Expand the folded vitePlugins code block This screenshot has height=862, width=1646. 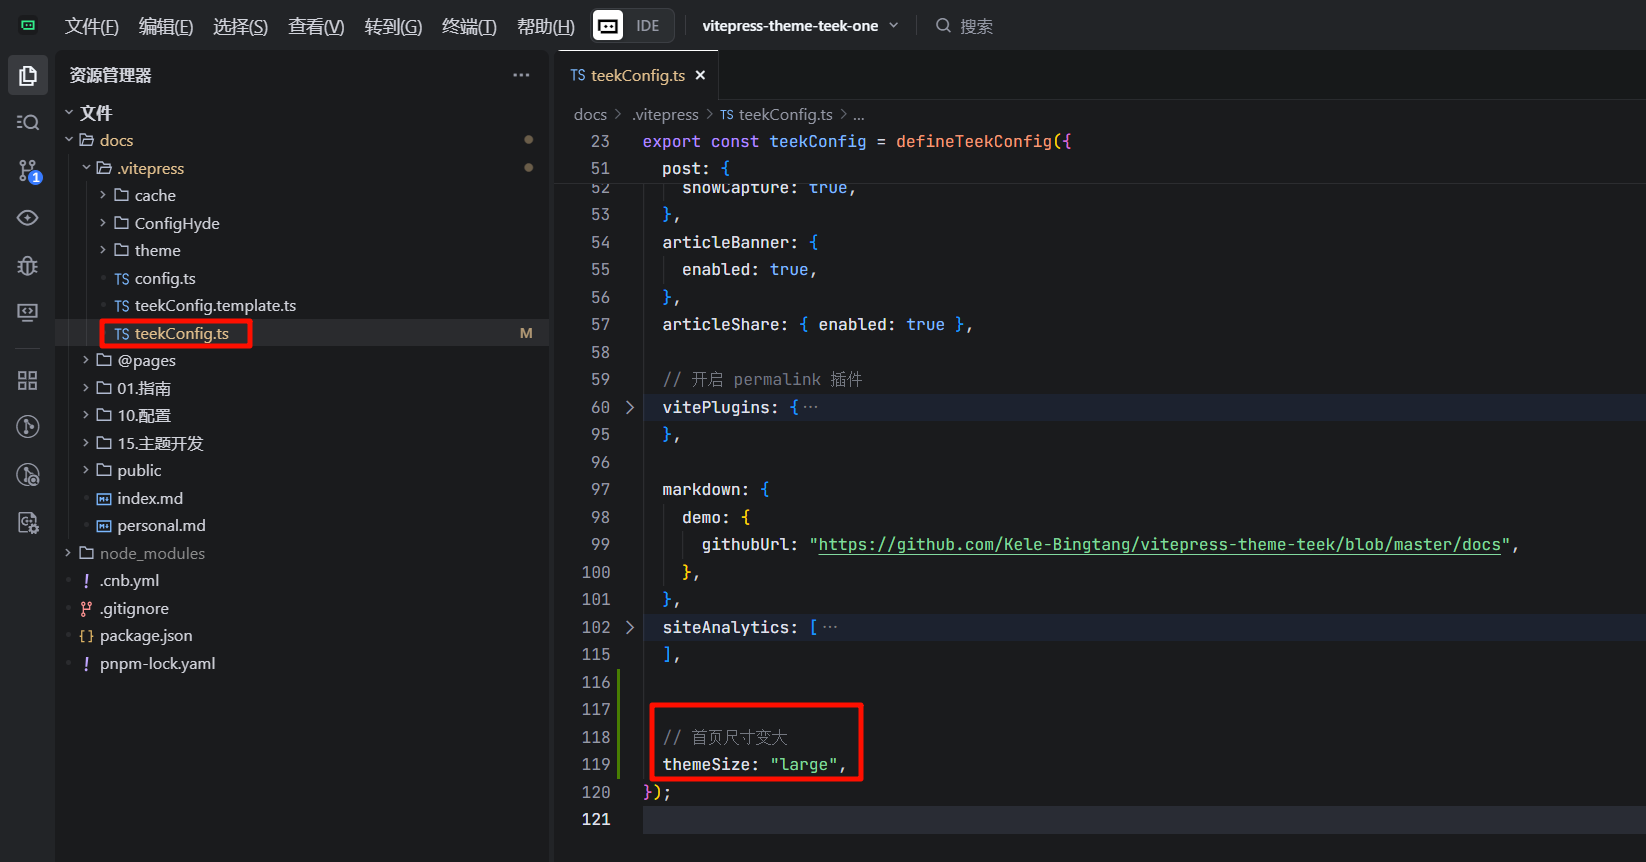(630, 407)
